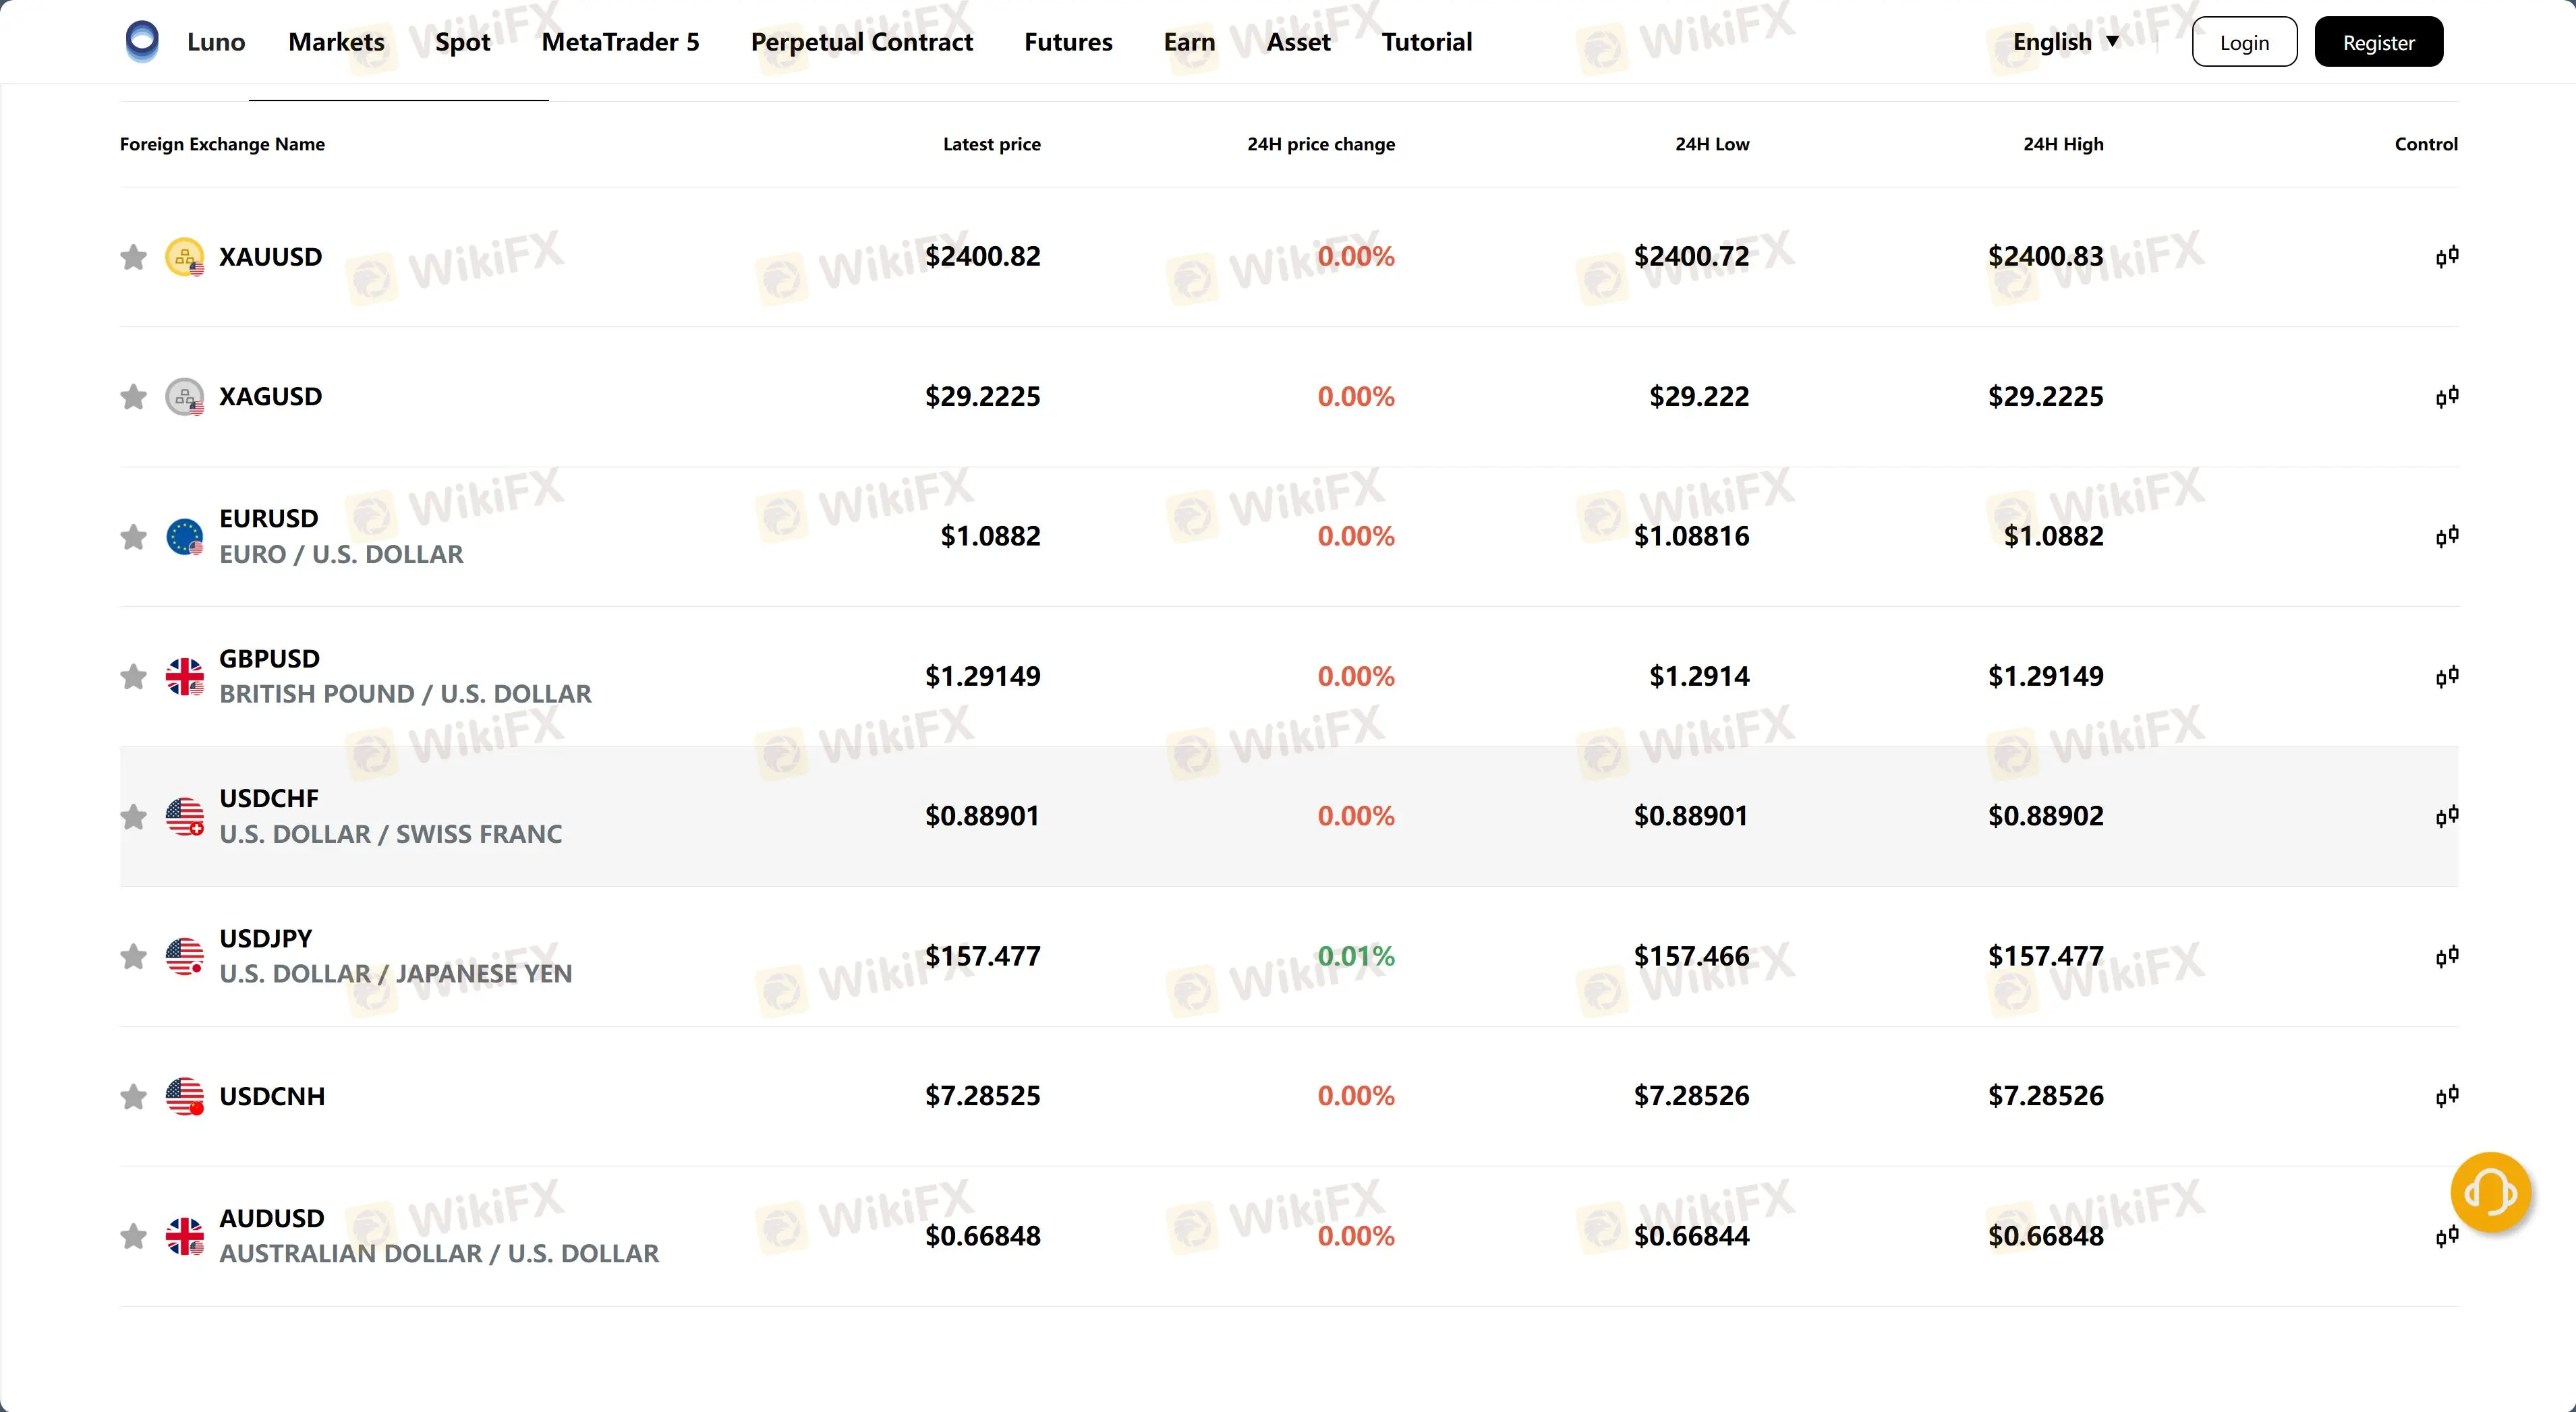Click XAUUSD latest price $2400.82
The width and height of the screenshot is (2576, 1412).
point(983,257)
